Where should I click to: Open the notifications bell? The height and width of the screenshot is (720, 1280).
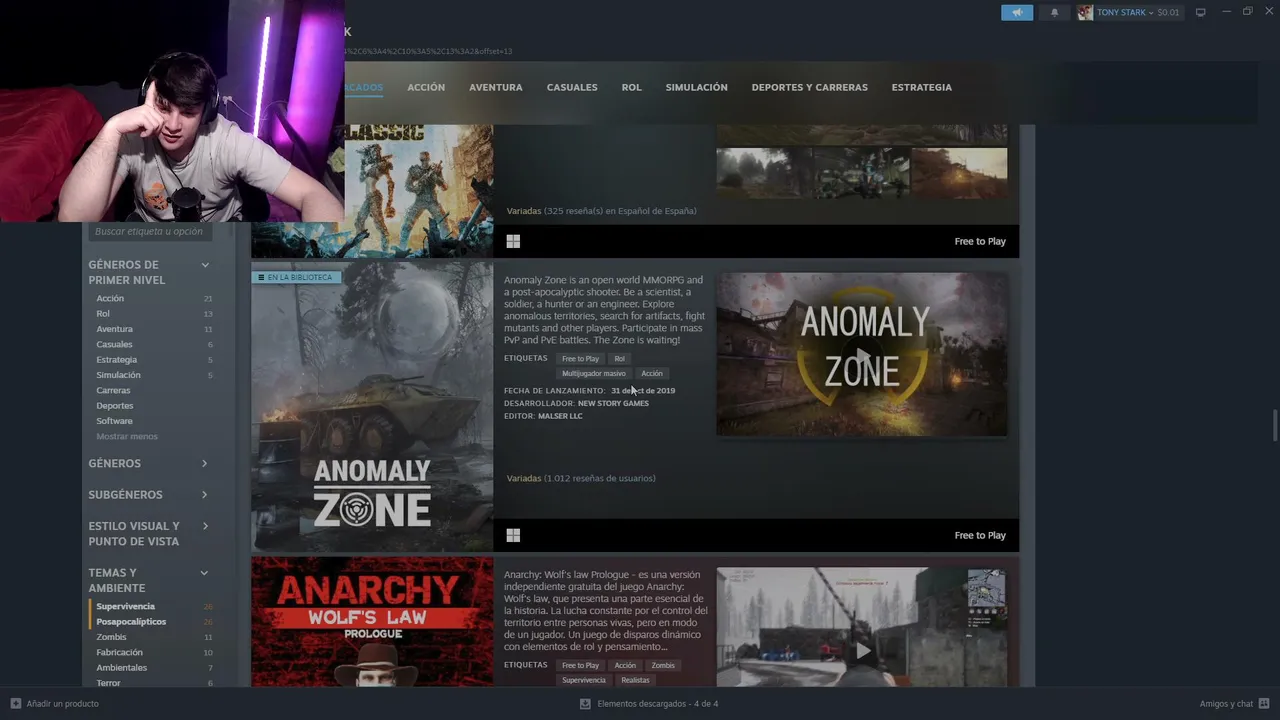click(x=1054, y=12)
